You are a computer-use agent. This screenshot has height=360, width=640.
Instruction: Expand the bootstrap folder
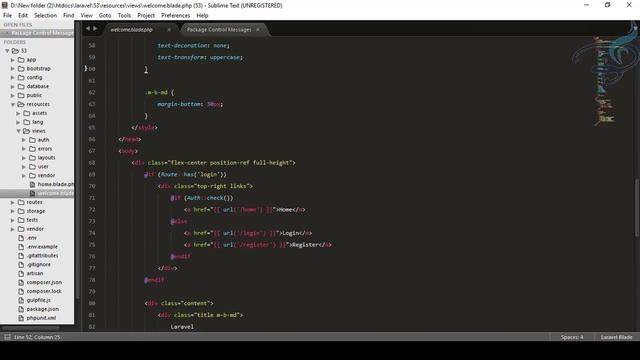pyautogui.click(x=13, y=69)
